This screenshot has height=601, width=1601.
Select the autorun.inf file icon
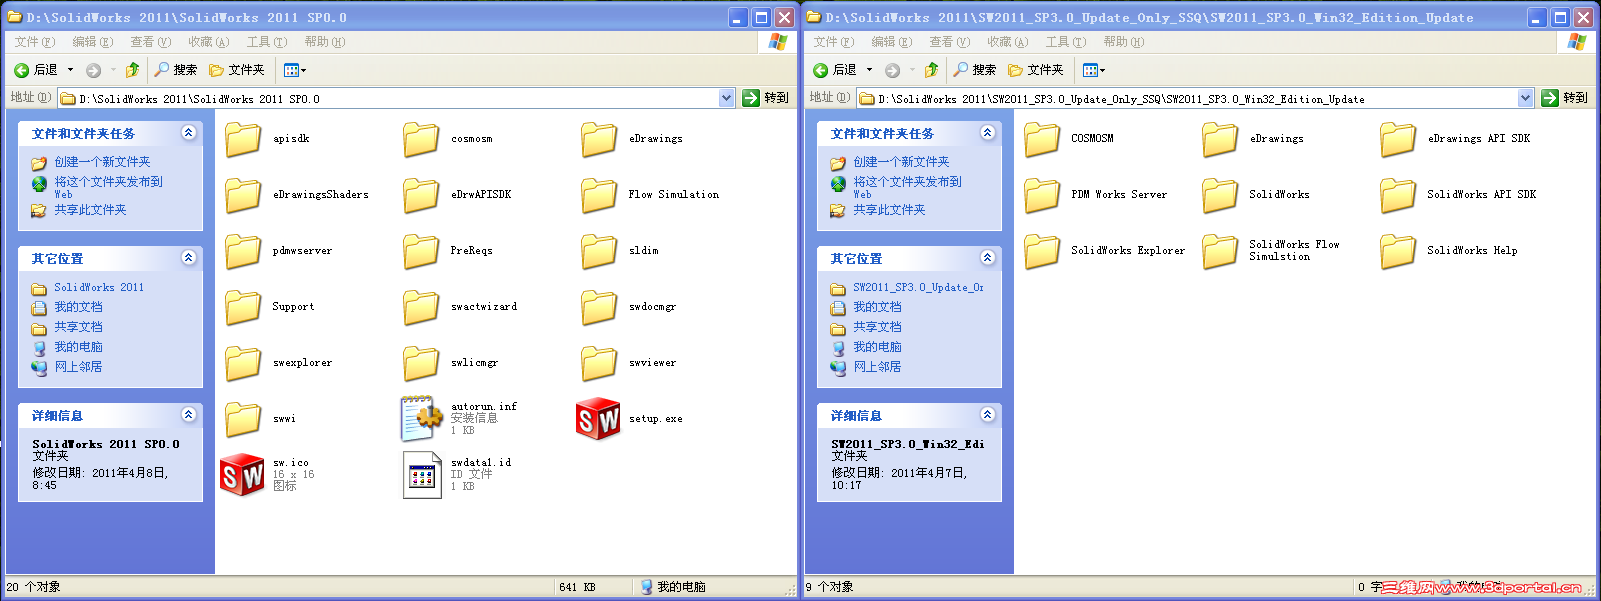pos(421,419)
